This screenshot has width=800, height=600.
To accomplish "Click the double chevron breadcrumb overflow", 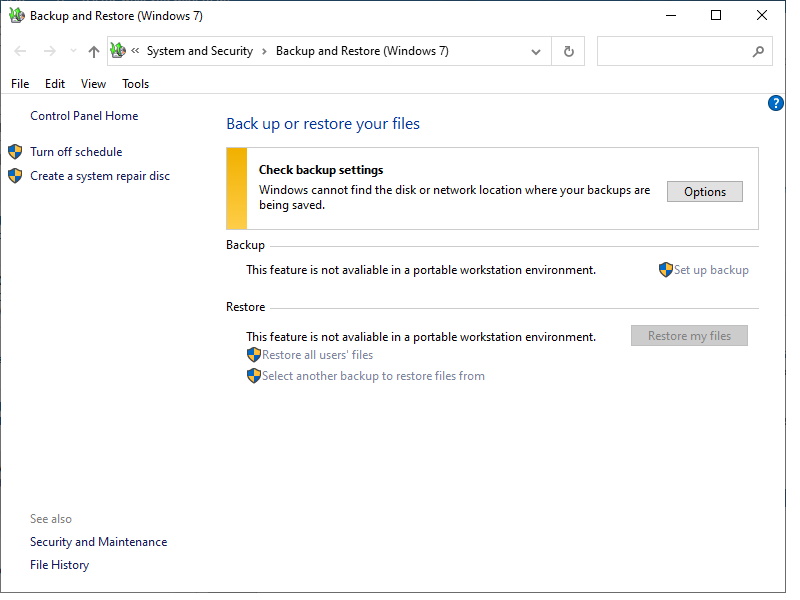I will [135, 51].
